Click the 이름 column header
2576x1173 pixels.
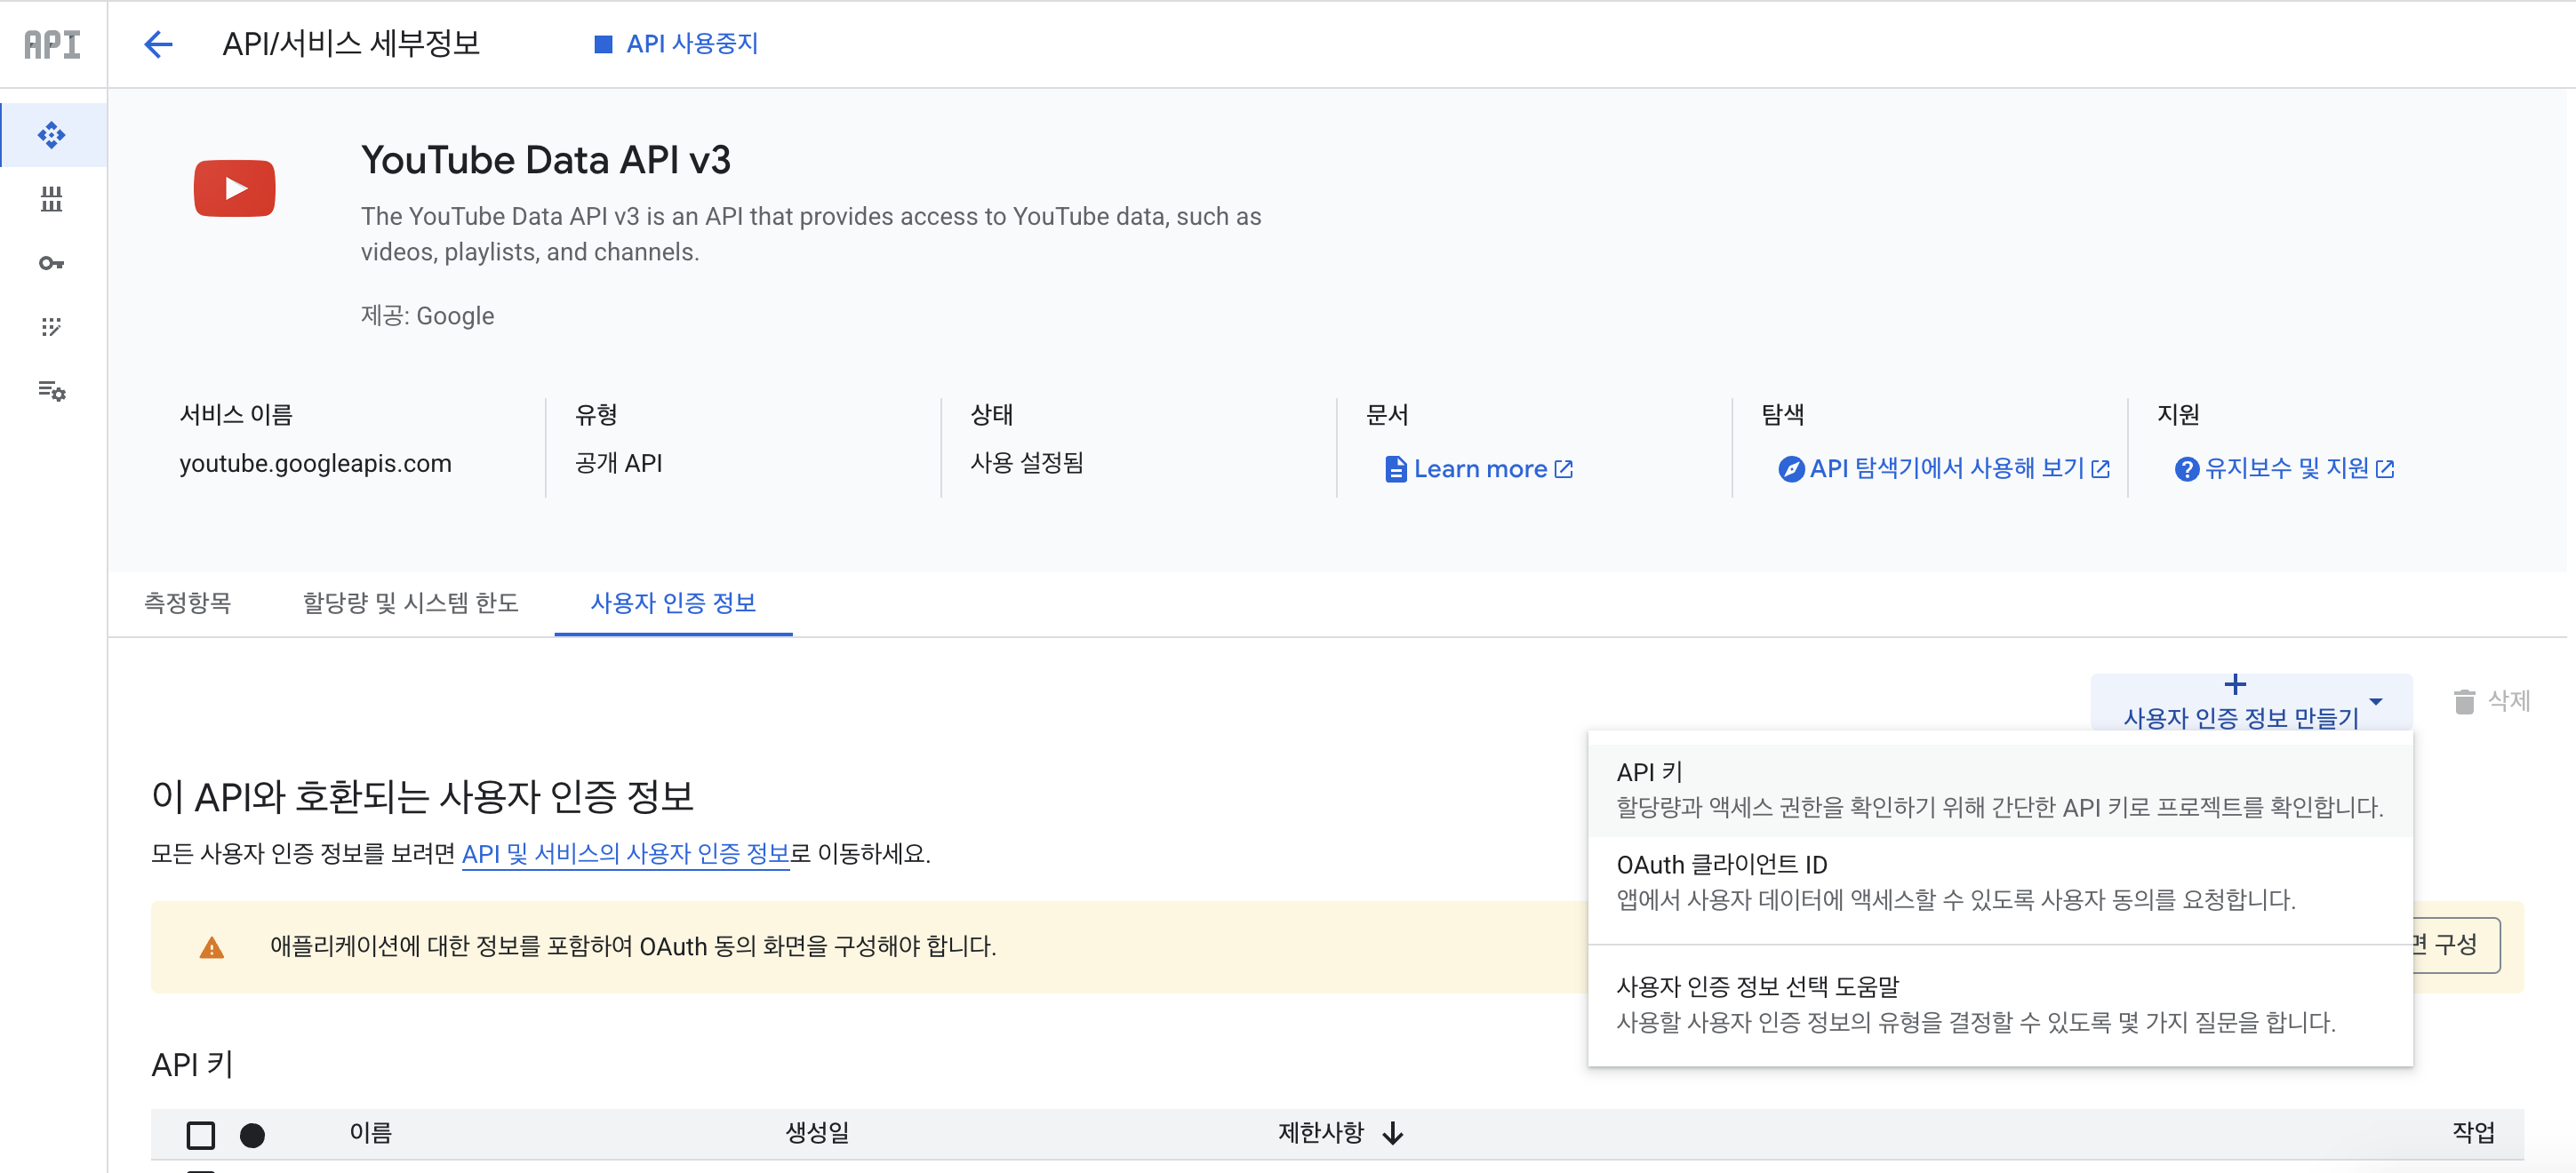click(x=371, y=1133)
